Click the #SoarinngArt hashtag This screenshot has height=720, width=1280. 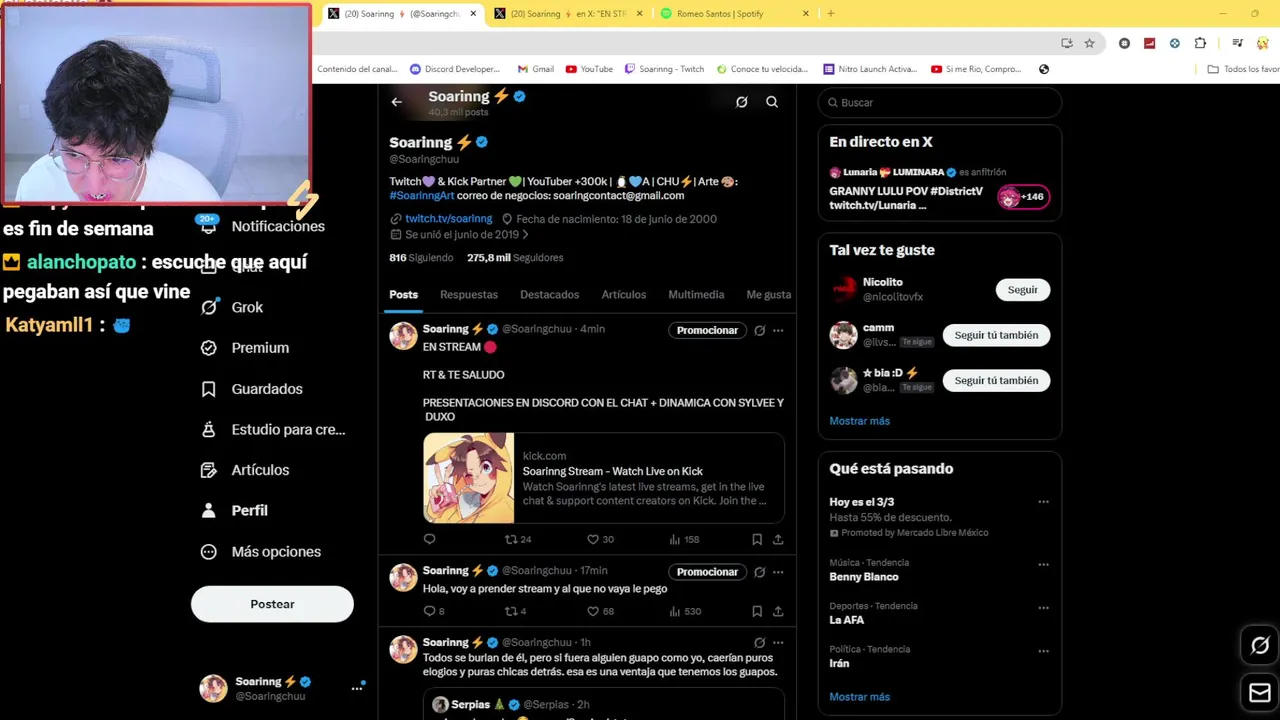422,196
